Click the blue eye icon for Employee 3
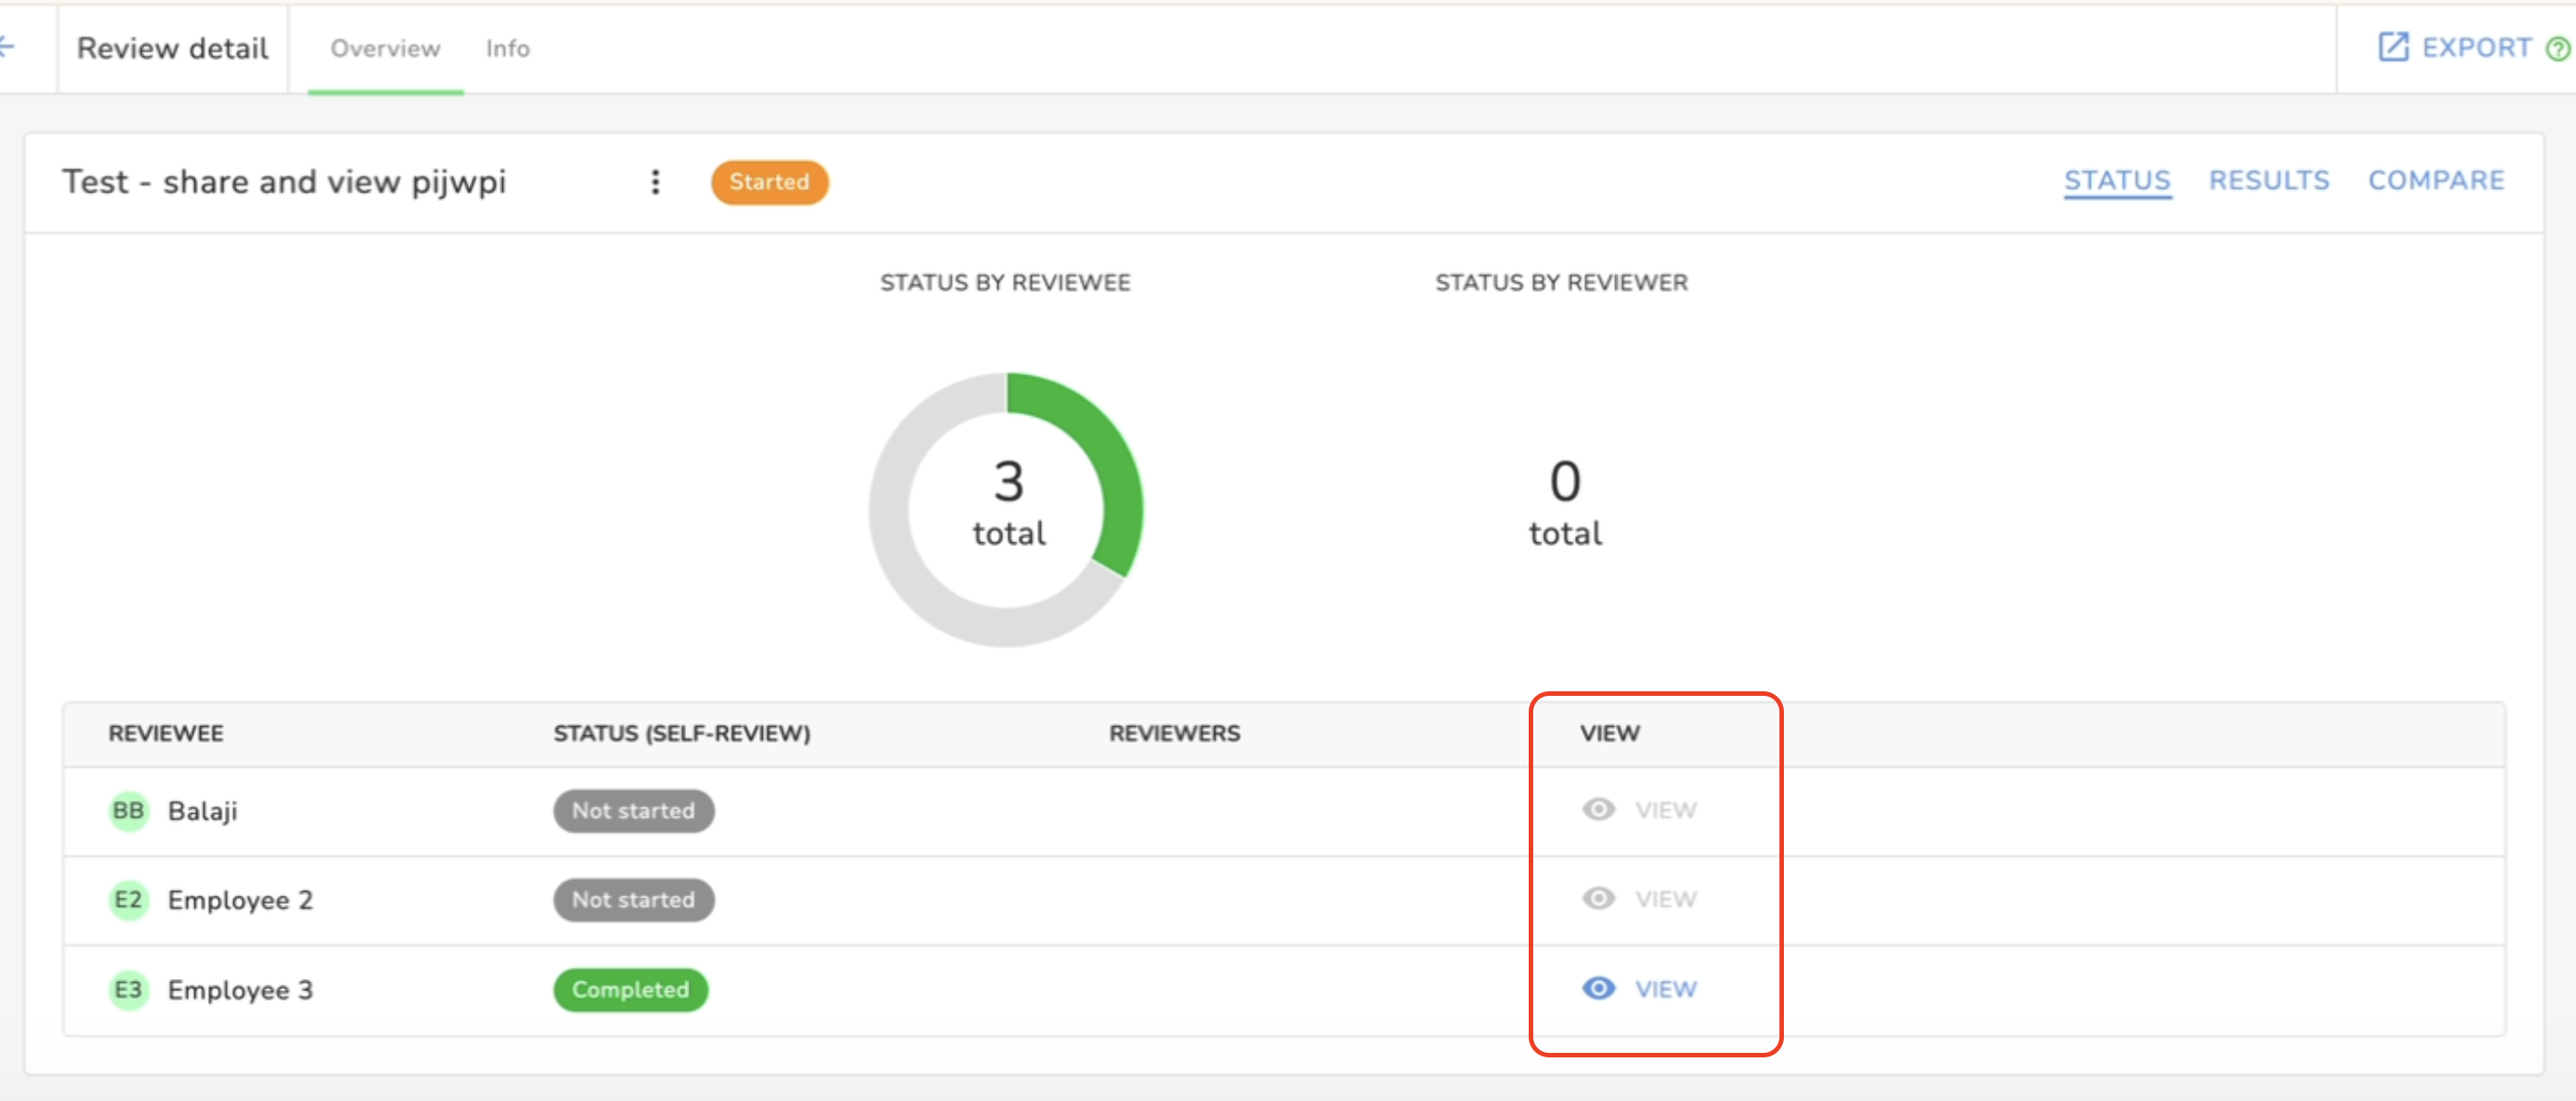The width and height of the screenshot is (2576, 1101). click(x=1598, y=988)
